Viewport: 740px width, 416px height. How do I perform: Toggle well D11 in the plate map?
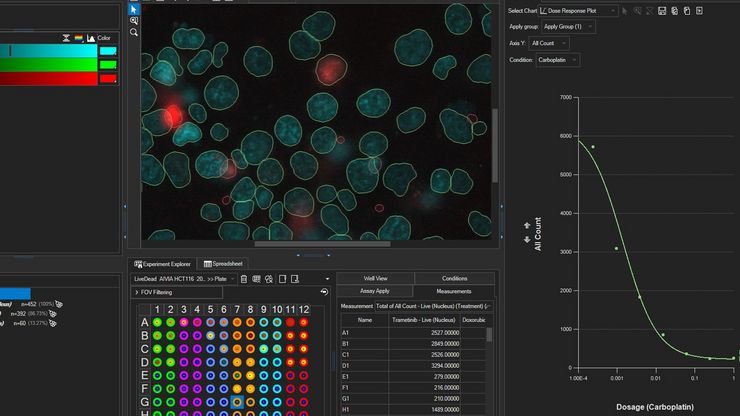pyautogui.click(x=290, y=362)
